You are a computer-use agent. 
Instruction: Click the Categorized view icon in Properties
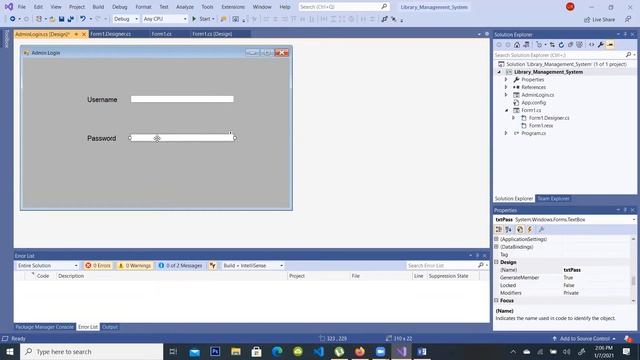499,230
